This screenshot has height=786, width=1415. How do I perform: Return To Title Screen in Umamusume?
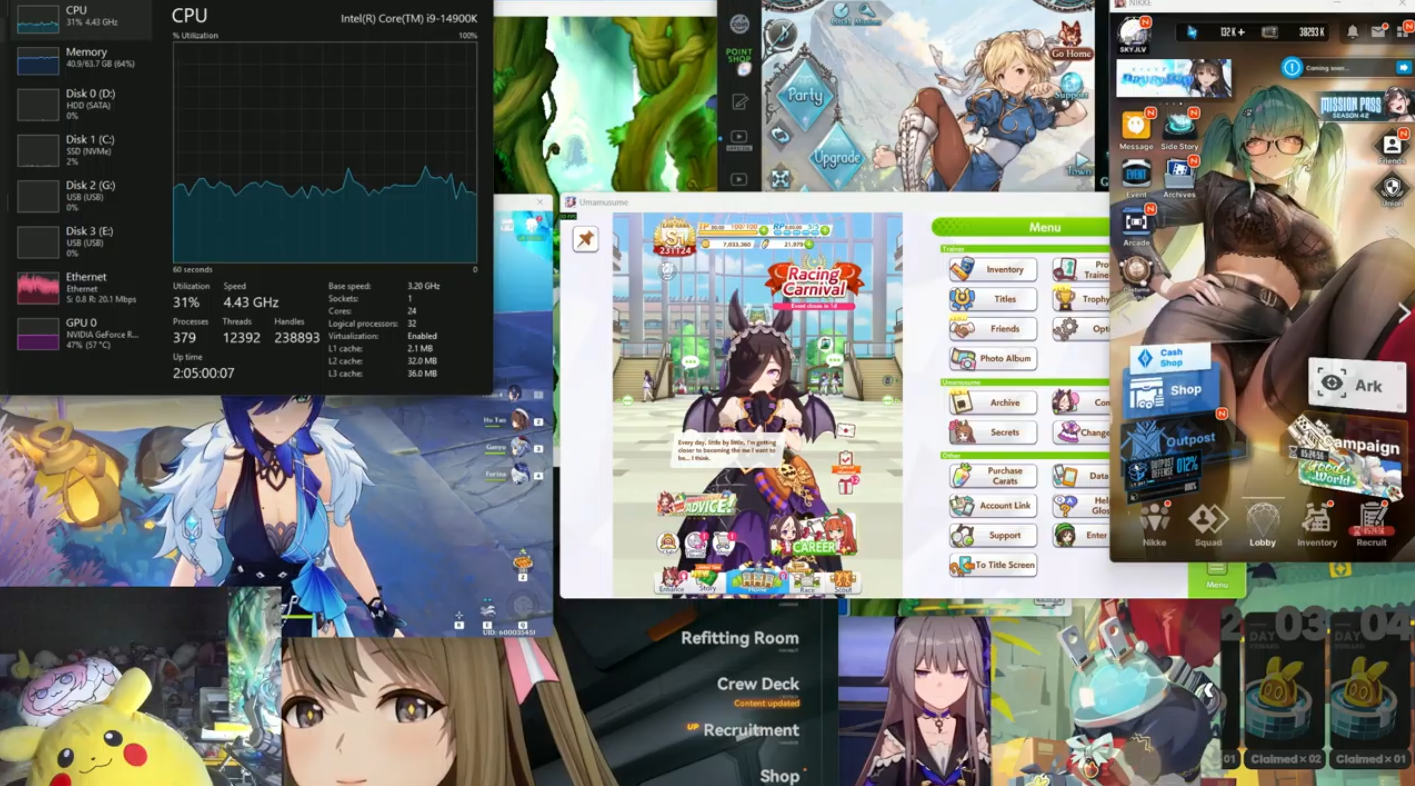pos(993,565)
